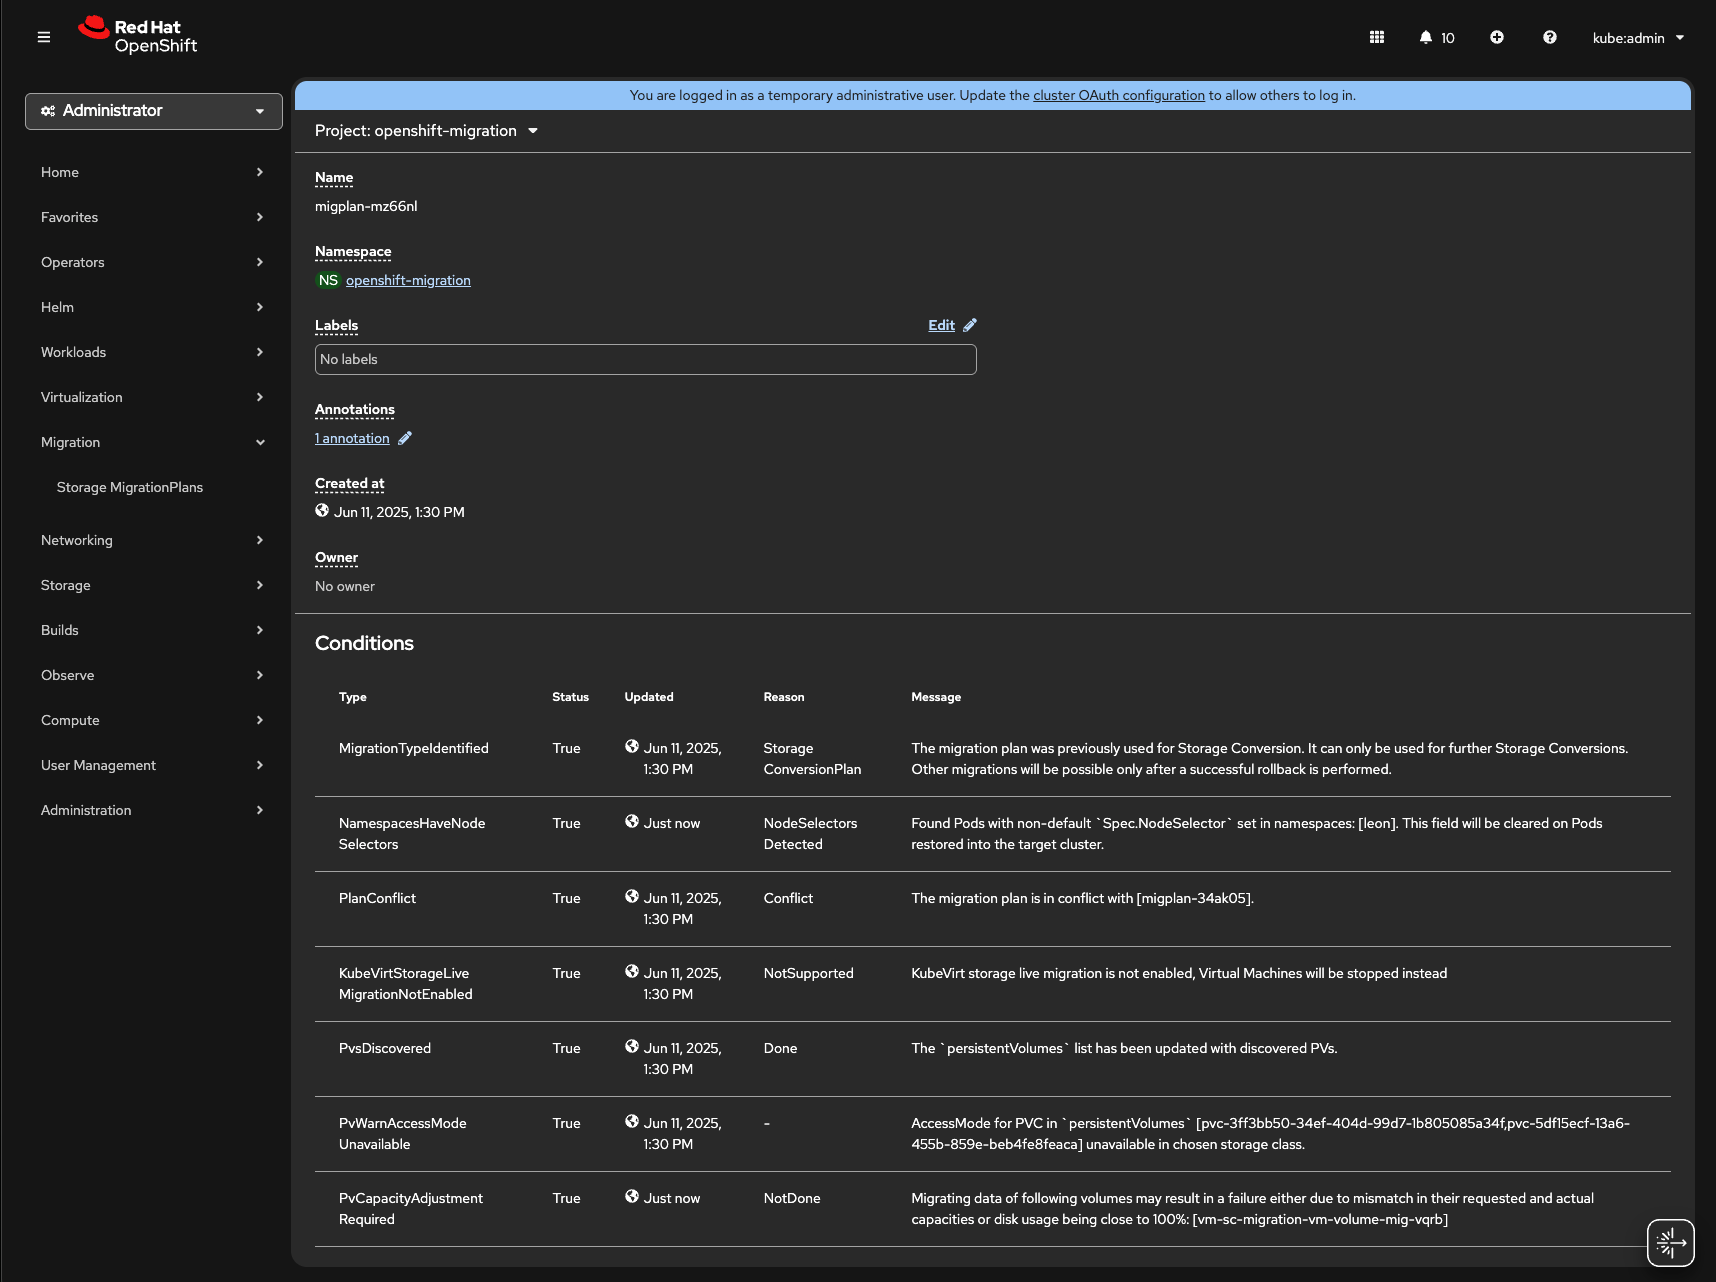Click the Annotations field label
The height and width of the screenshot is (1282, 1716).
(355, 409)
